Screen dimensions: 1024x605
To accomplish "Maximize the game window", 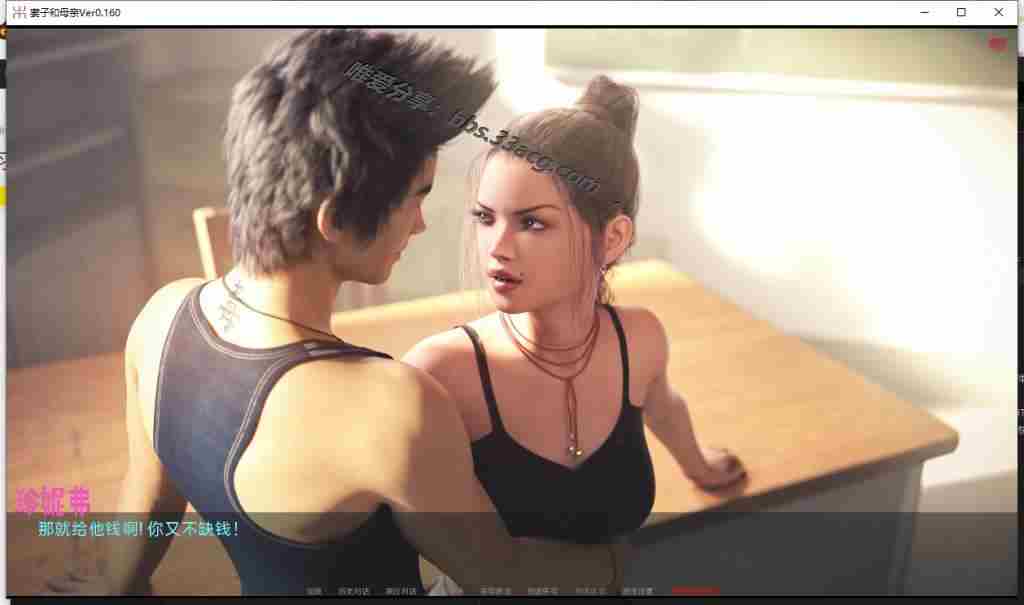I will (961, 12).
